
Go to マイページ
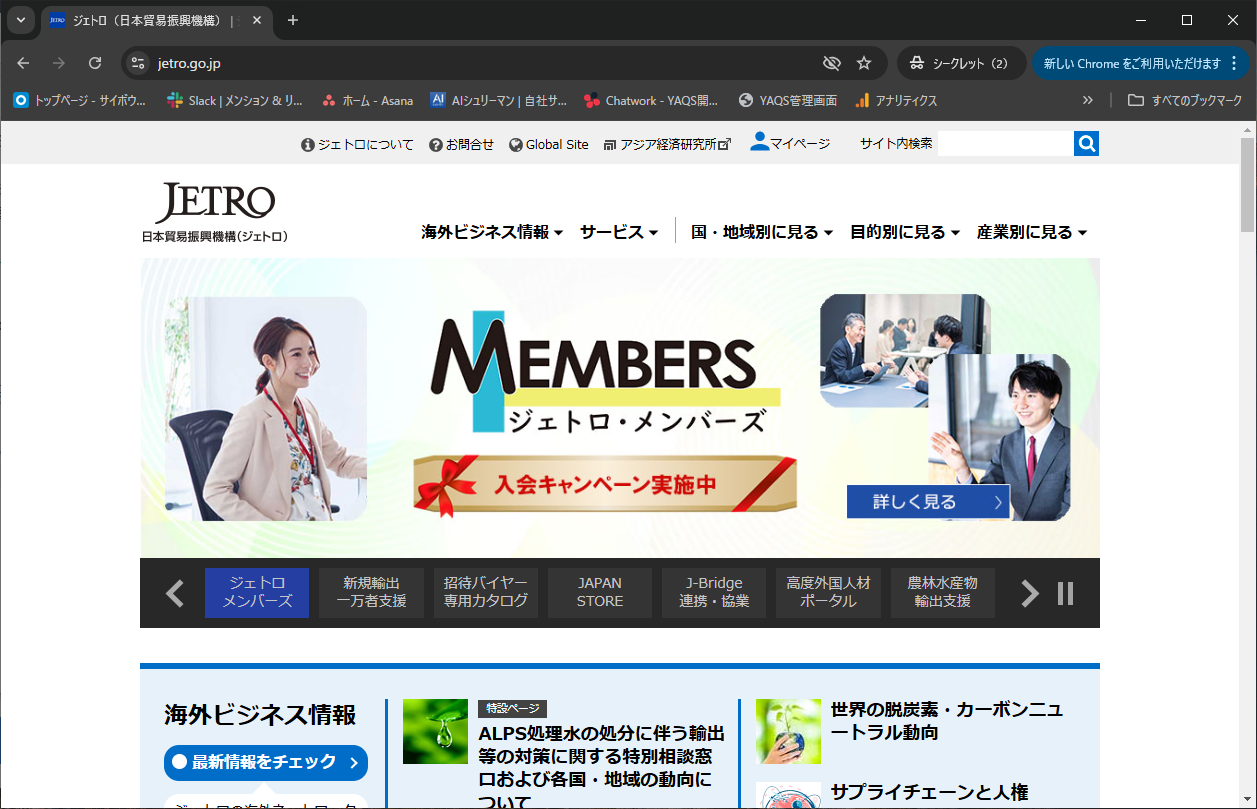tap(790, 143)
